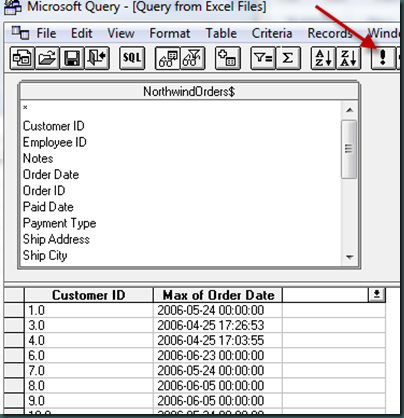Click the New Query toolbar icon
Image resolution: width=404 pixels, height=418 pixels.
[22, 58]
